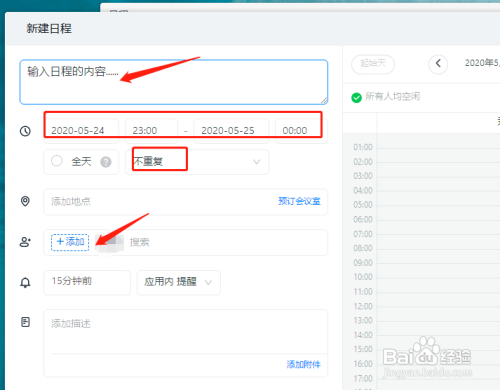This screenshot has height=390, width=500.
Task: Click the 06:00 time slot label
Action: (363, 219)
